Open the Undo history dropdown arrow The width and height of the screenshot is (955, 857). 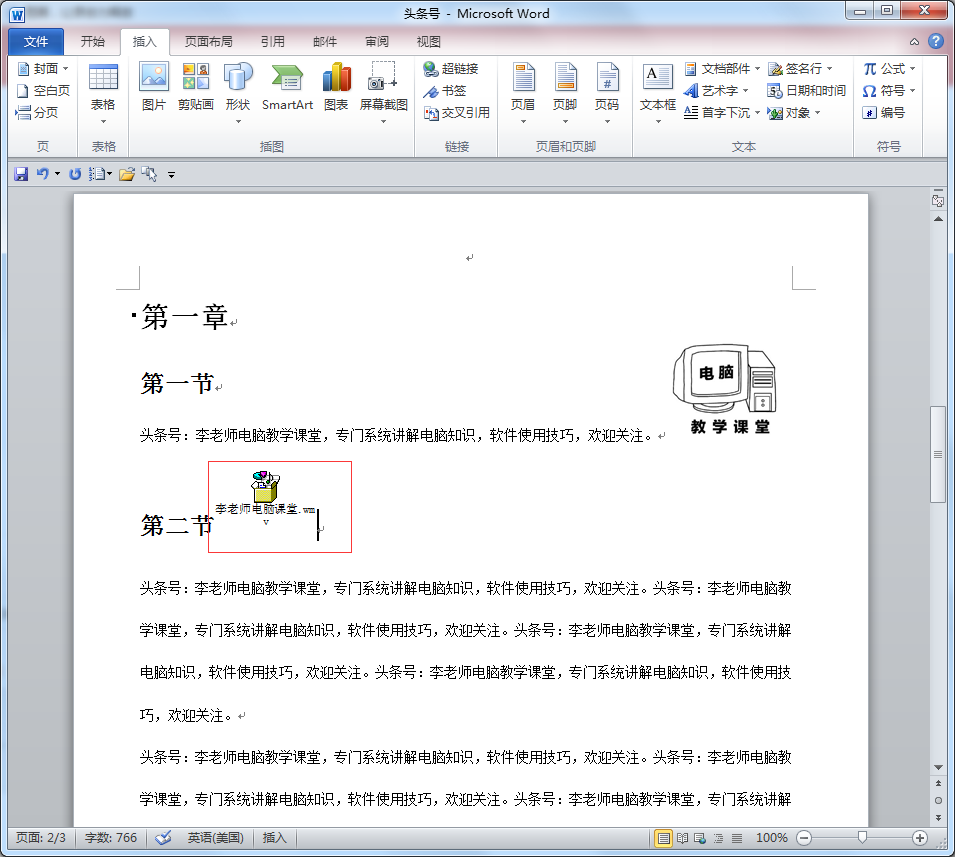coord(57,174)
